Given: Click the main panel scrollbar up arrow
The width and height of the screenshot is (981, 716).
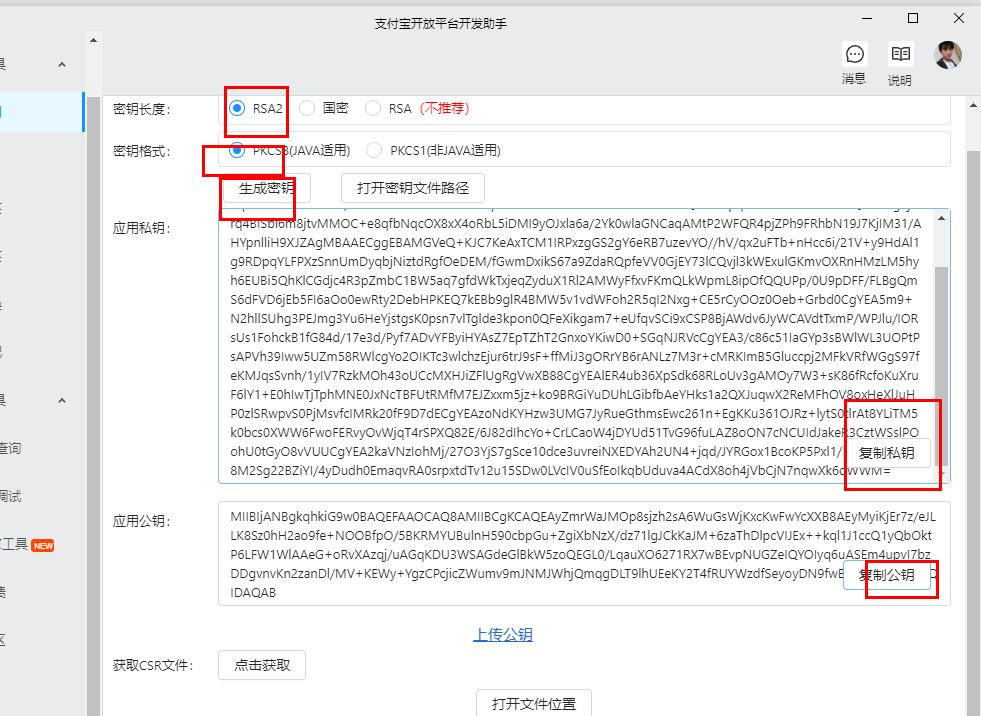Looking at the screenshot, I should point(973,105).
